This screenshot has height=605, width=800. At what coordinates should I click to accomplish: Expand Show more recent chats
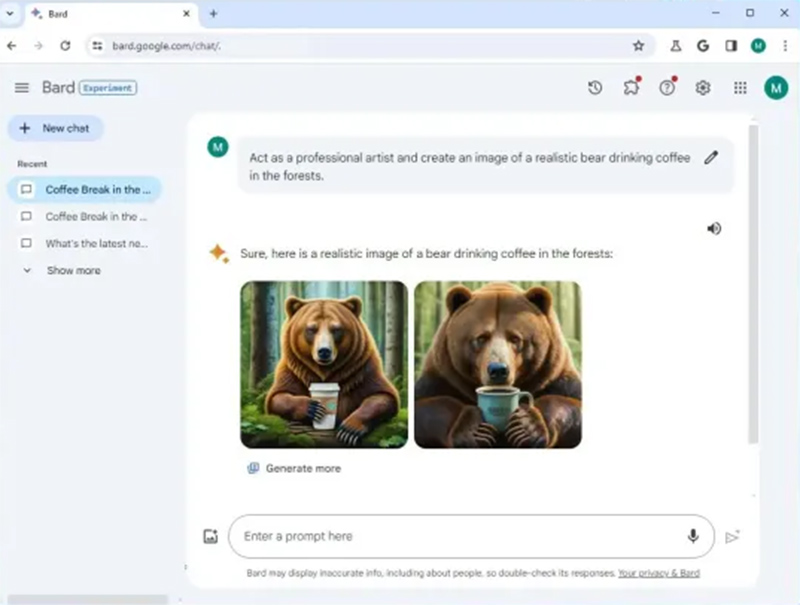pyautogui.click(x=62, y=270)
